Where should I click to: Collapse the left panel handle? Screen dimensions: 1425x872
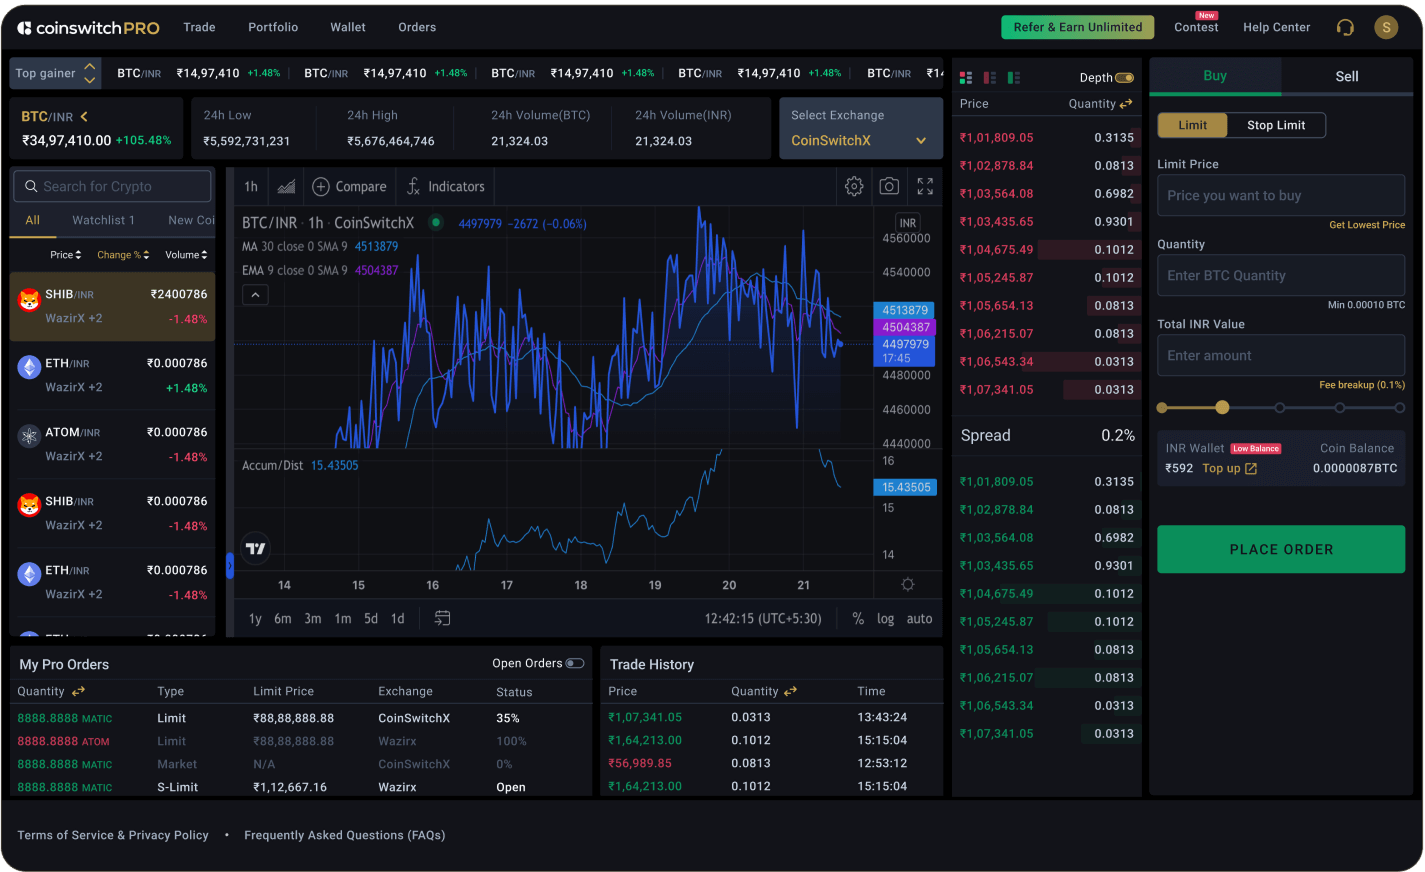click(x=229, y=567)
